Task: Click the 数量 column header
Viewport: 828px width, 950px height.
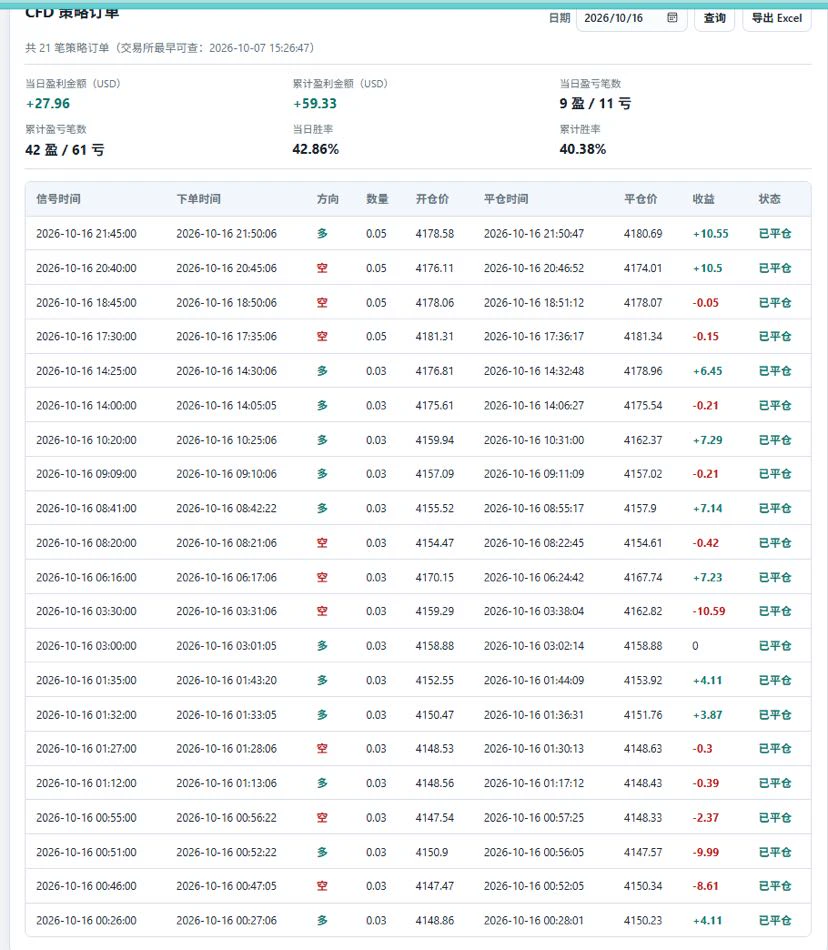Action: [377, 199]
